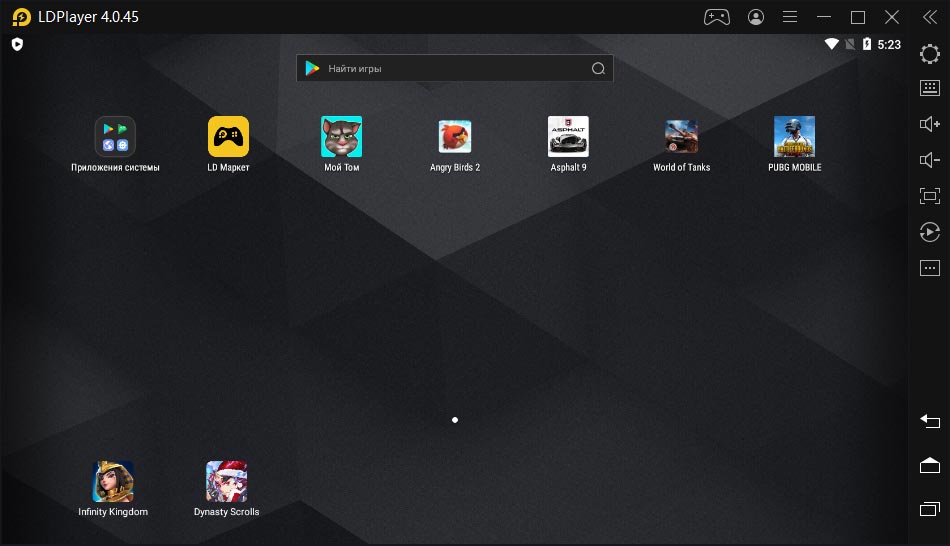Click the shield icon in status bar
Viewport: 950px width, 546px height.
pos(18,44)
